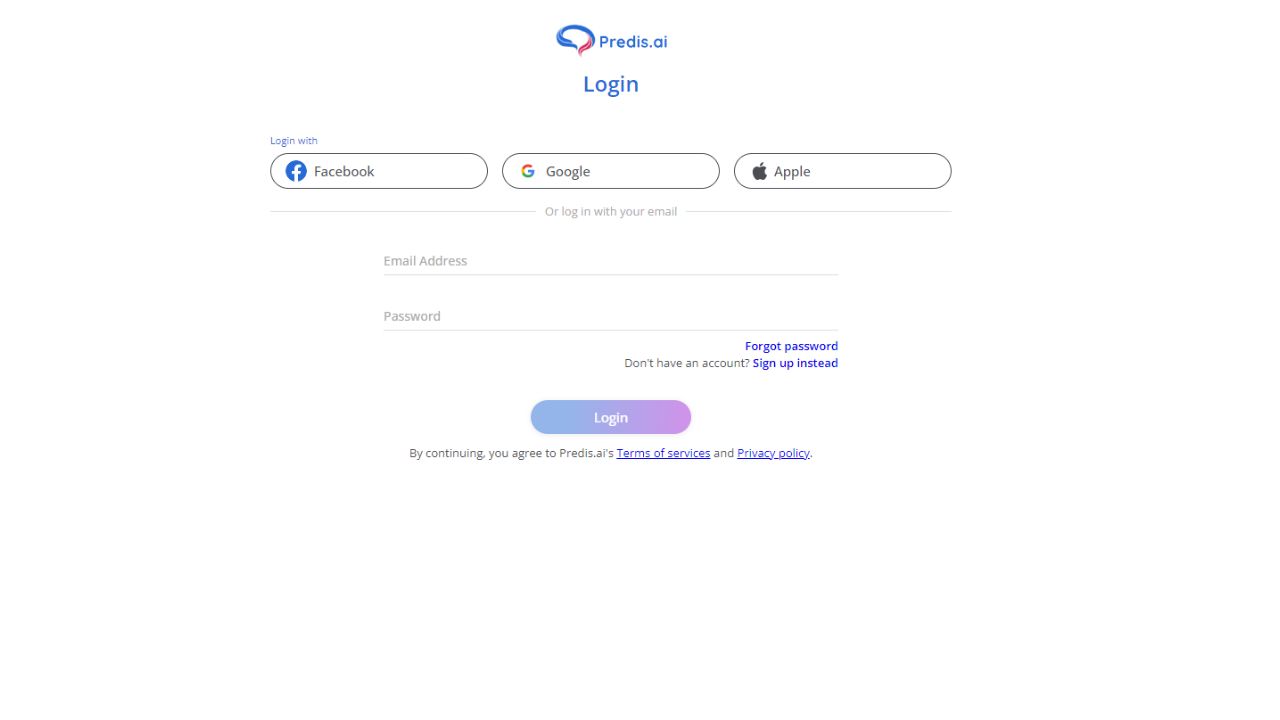Open the Terms of services link
Viewport: 1280px width, 720px height.
point(663,453)
